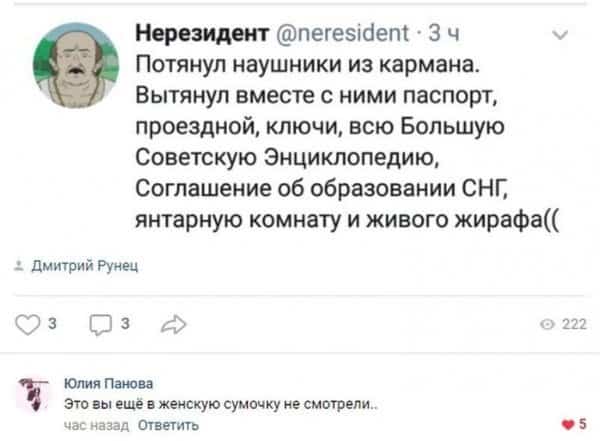Click the tweet text about наушники
Viewport: 600px width, 441px height.
point(347,142)
